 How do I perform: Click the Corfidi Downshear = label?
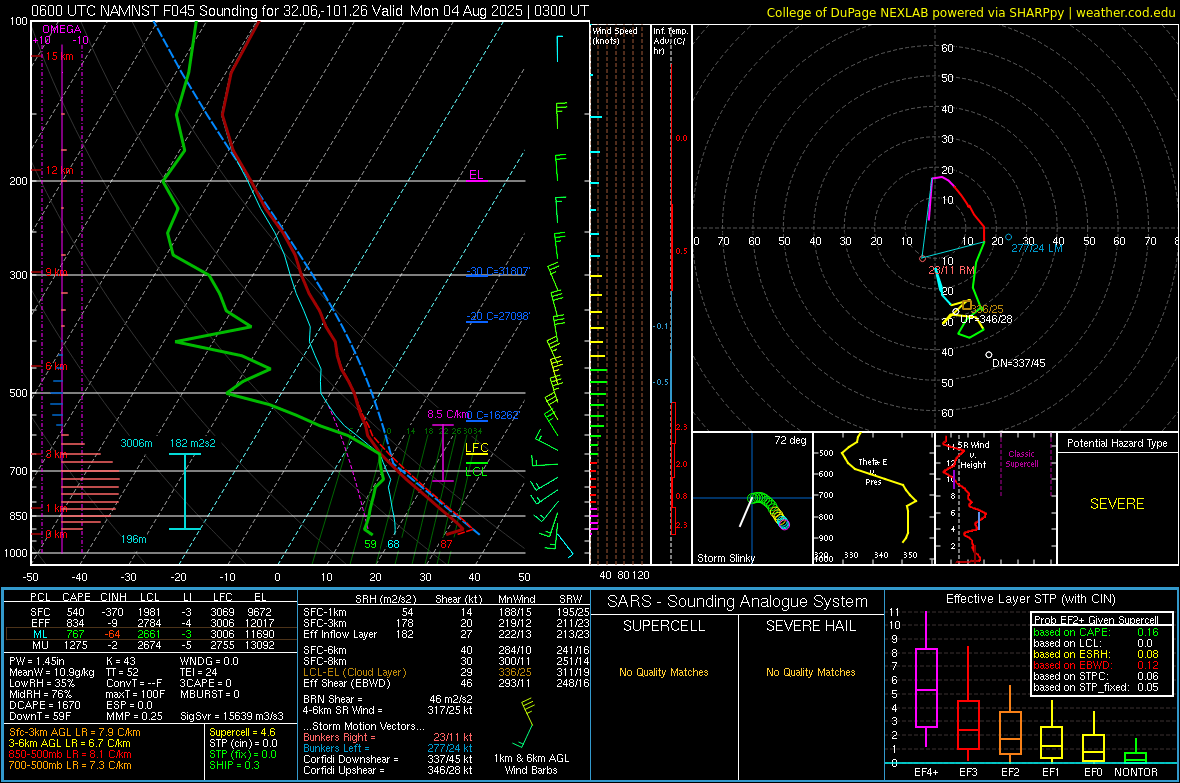pyautogui.click(x=345, y=759)
